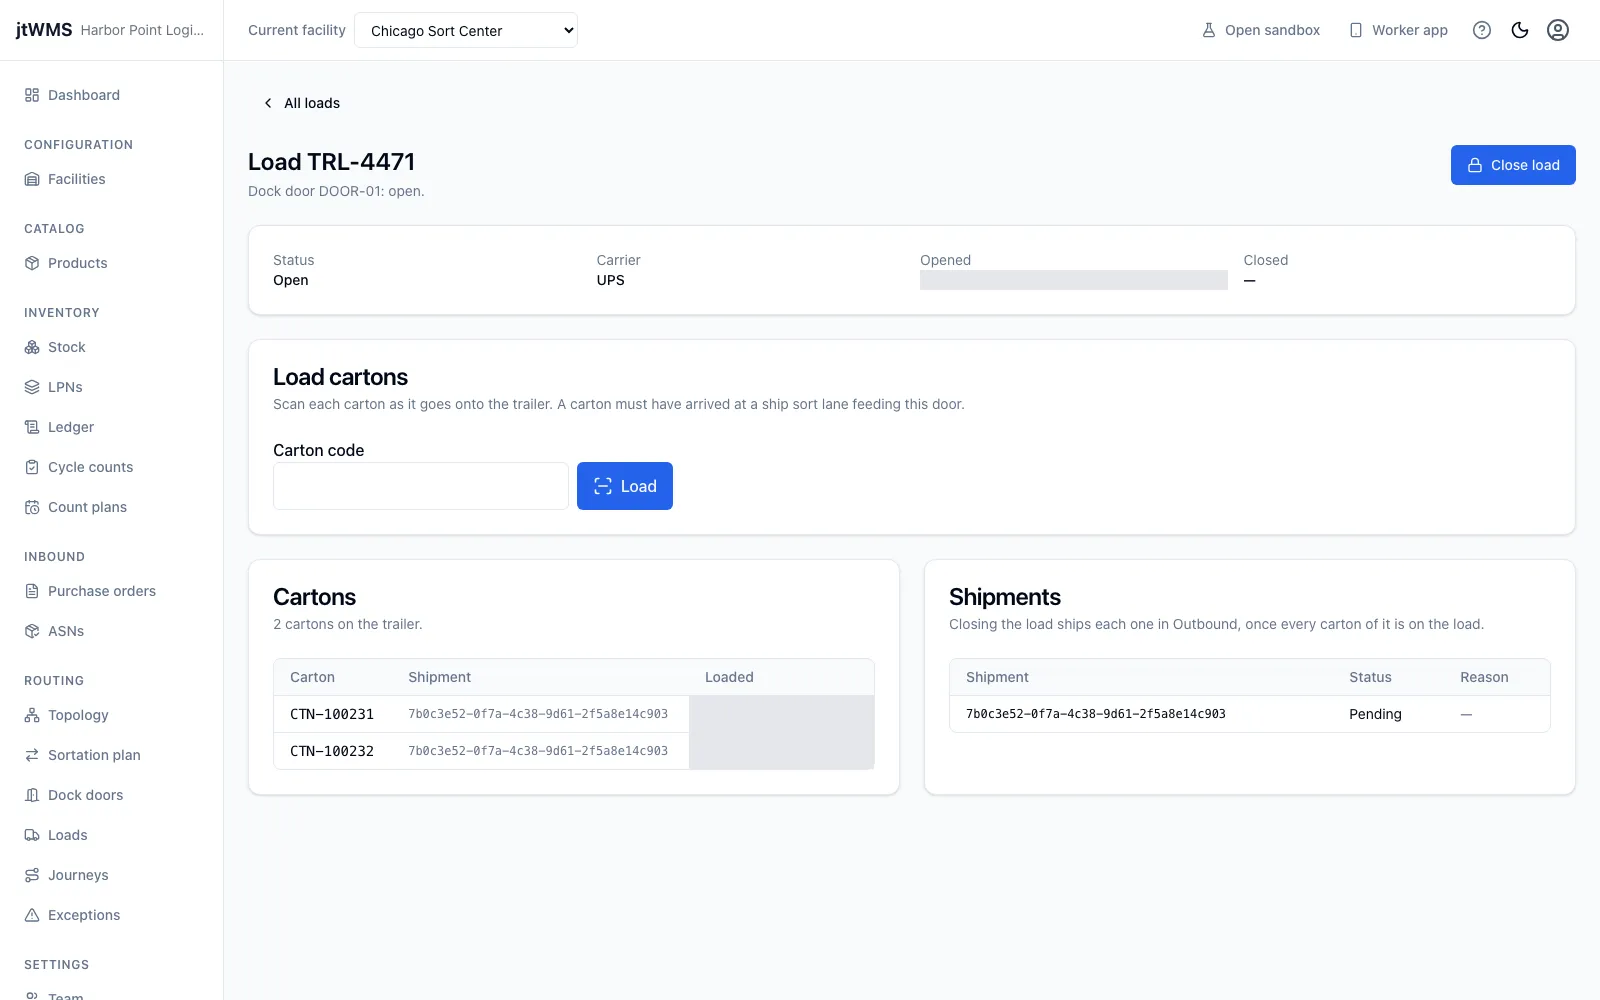This screenshot has width=1600, height=1000.
Task: Select carton CTN-100232 in the table
Action: click(x=332, y=751)
